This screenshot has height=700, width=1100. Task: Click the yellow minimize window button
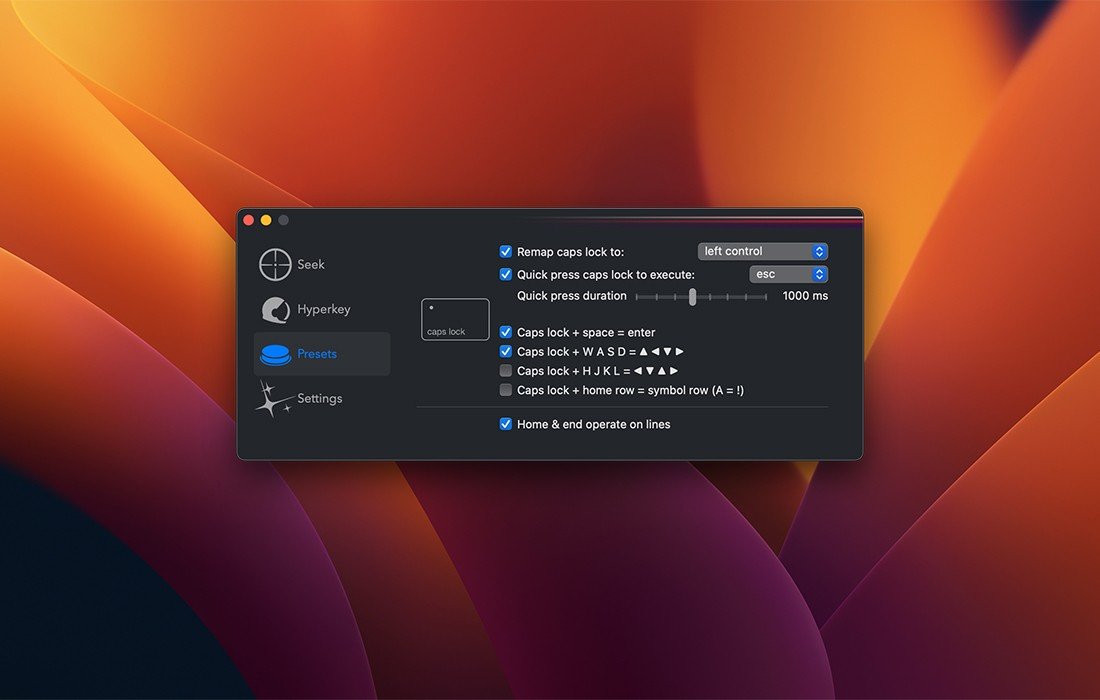tap(266, 220)
